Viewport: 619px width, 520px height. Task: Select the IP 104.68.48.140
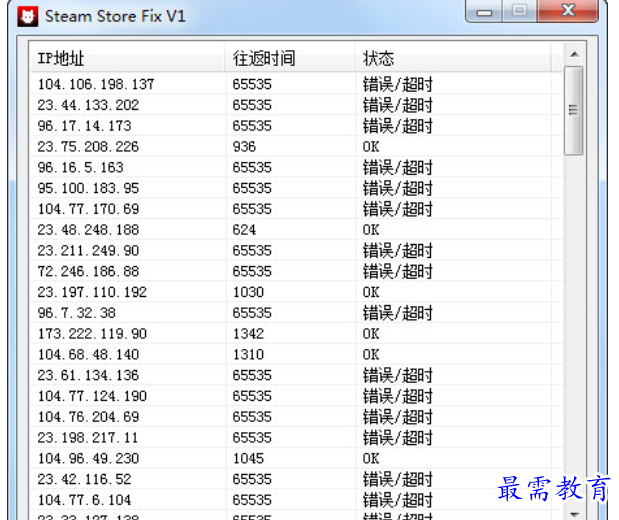tap(88, 355)
